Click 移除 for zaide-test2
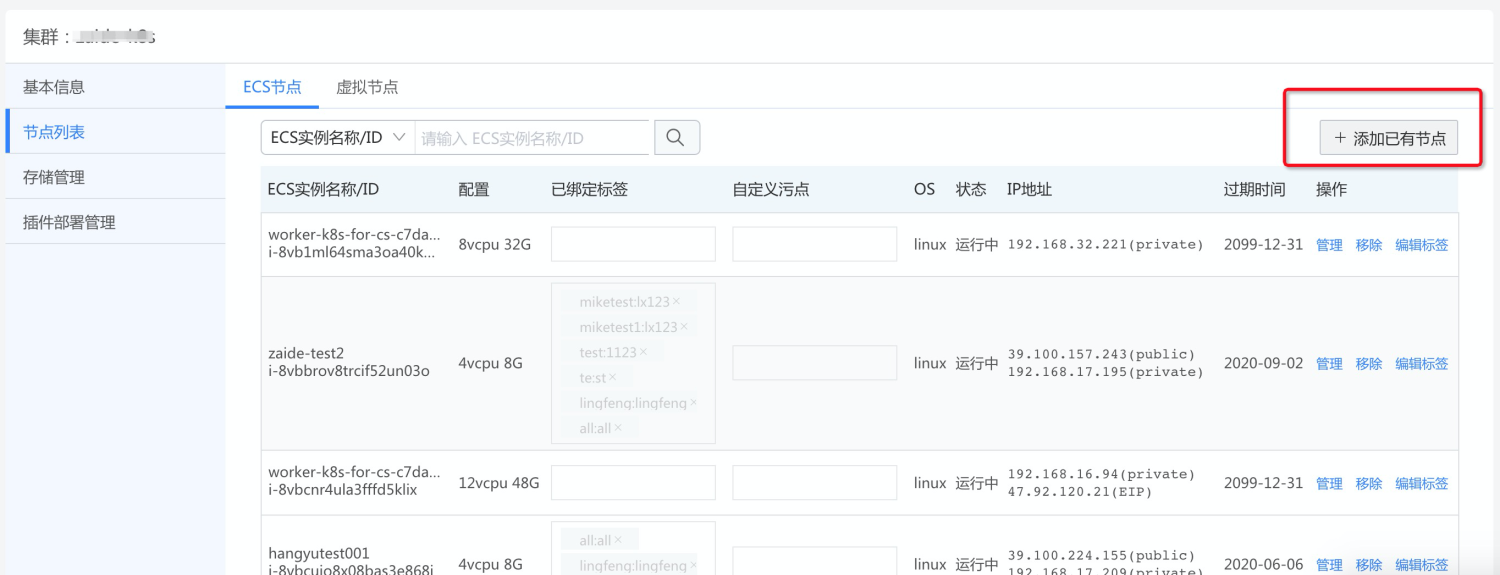 tap(1369, 364)
